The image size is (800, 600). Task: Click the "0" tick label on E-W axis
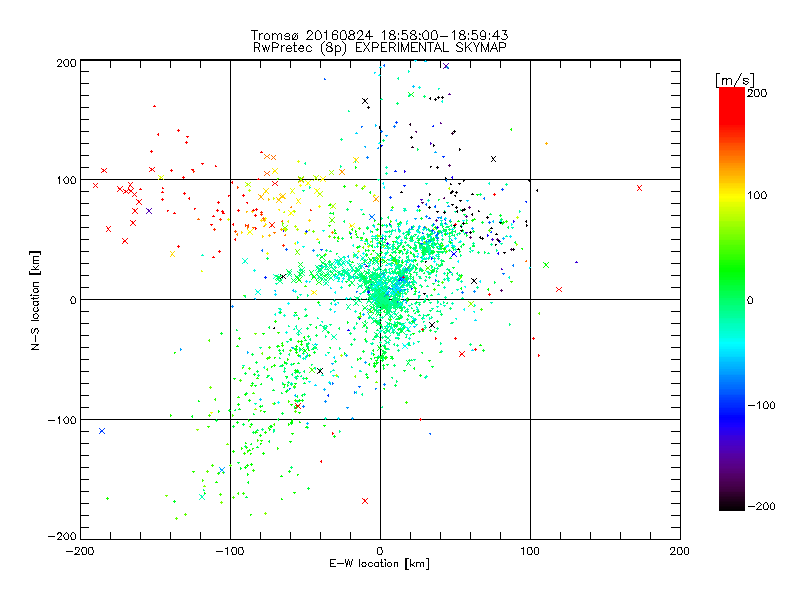(380, 551)
